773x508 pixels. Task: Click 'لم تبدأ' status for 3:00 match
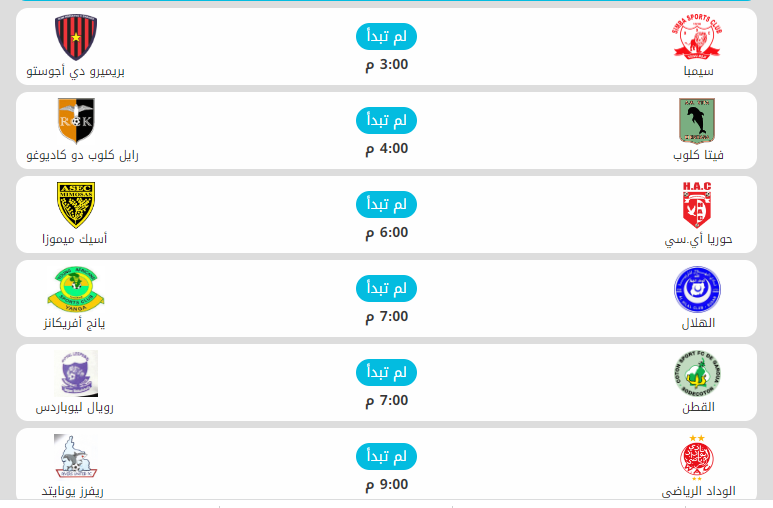[386, 37]
